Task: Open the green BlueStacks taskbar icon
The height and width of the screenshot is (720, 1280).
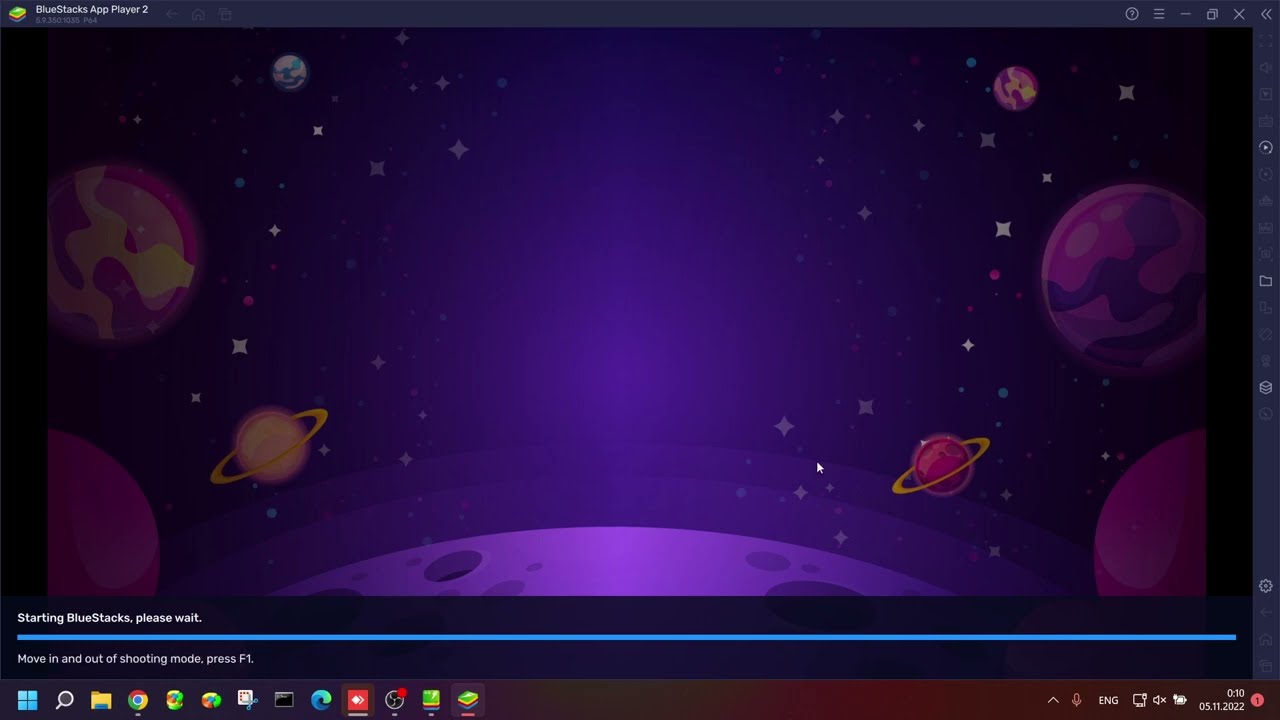Action: (x=431, y=700)
